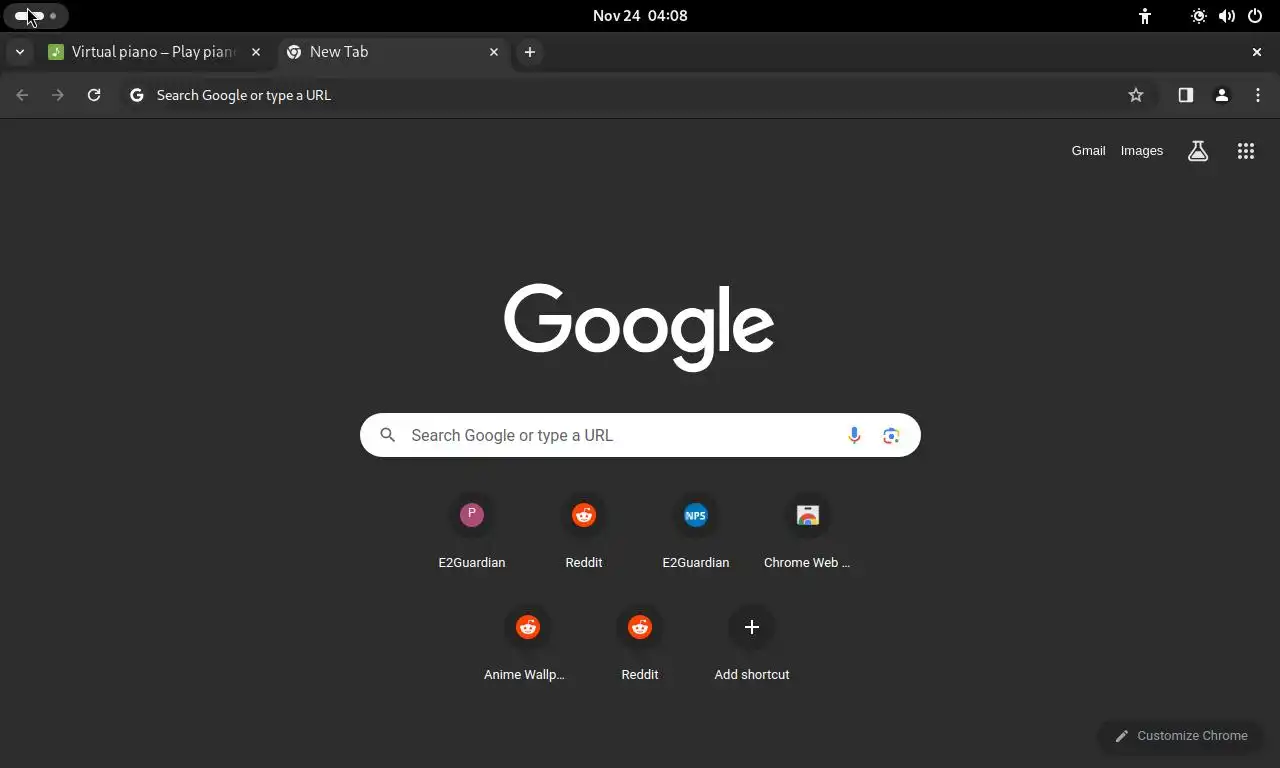This screenshot has height=768, width=1280.
Task: Select the New Tab tab
Action: tap(393, 52)
